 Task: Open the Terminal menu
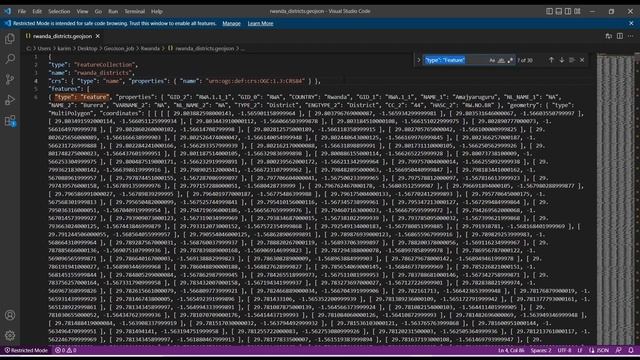(134, 11)
